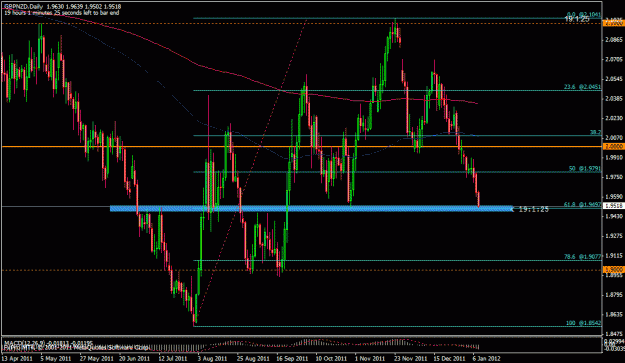
Task: Click the 15 Dec 2011 date label
Action: point(450,358)
